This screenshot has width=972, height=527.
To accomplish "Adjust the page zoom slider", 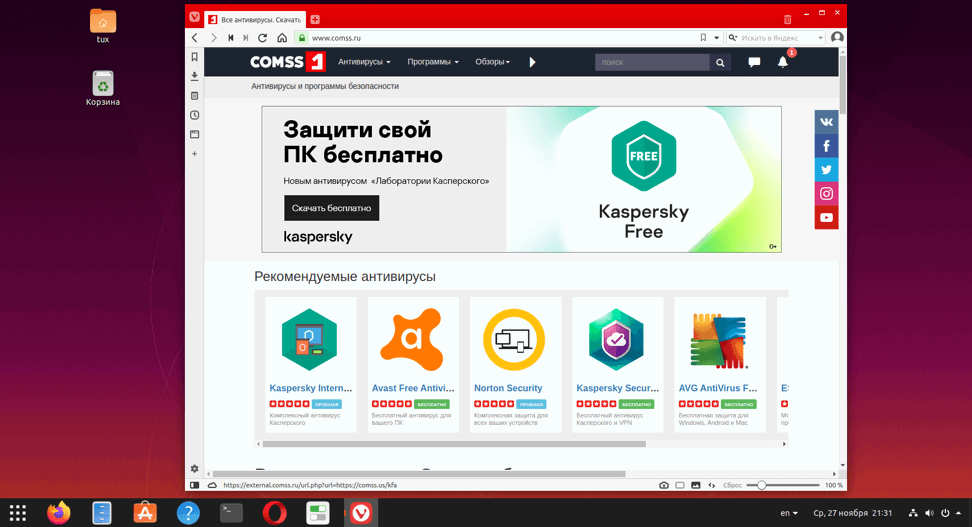I will coord(784,485).
